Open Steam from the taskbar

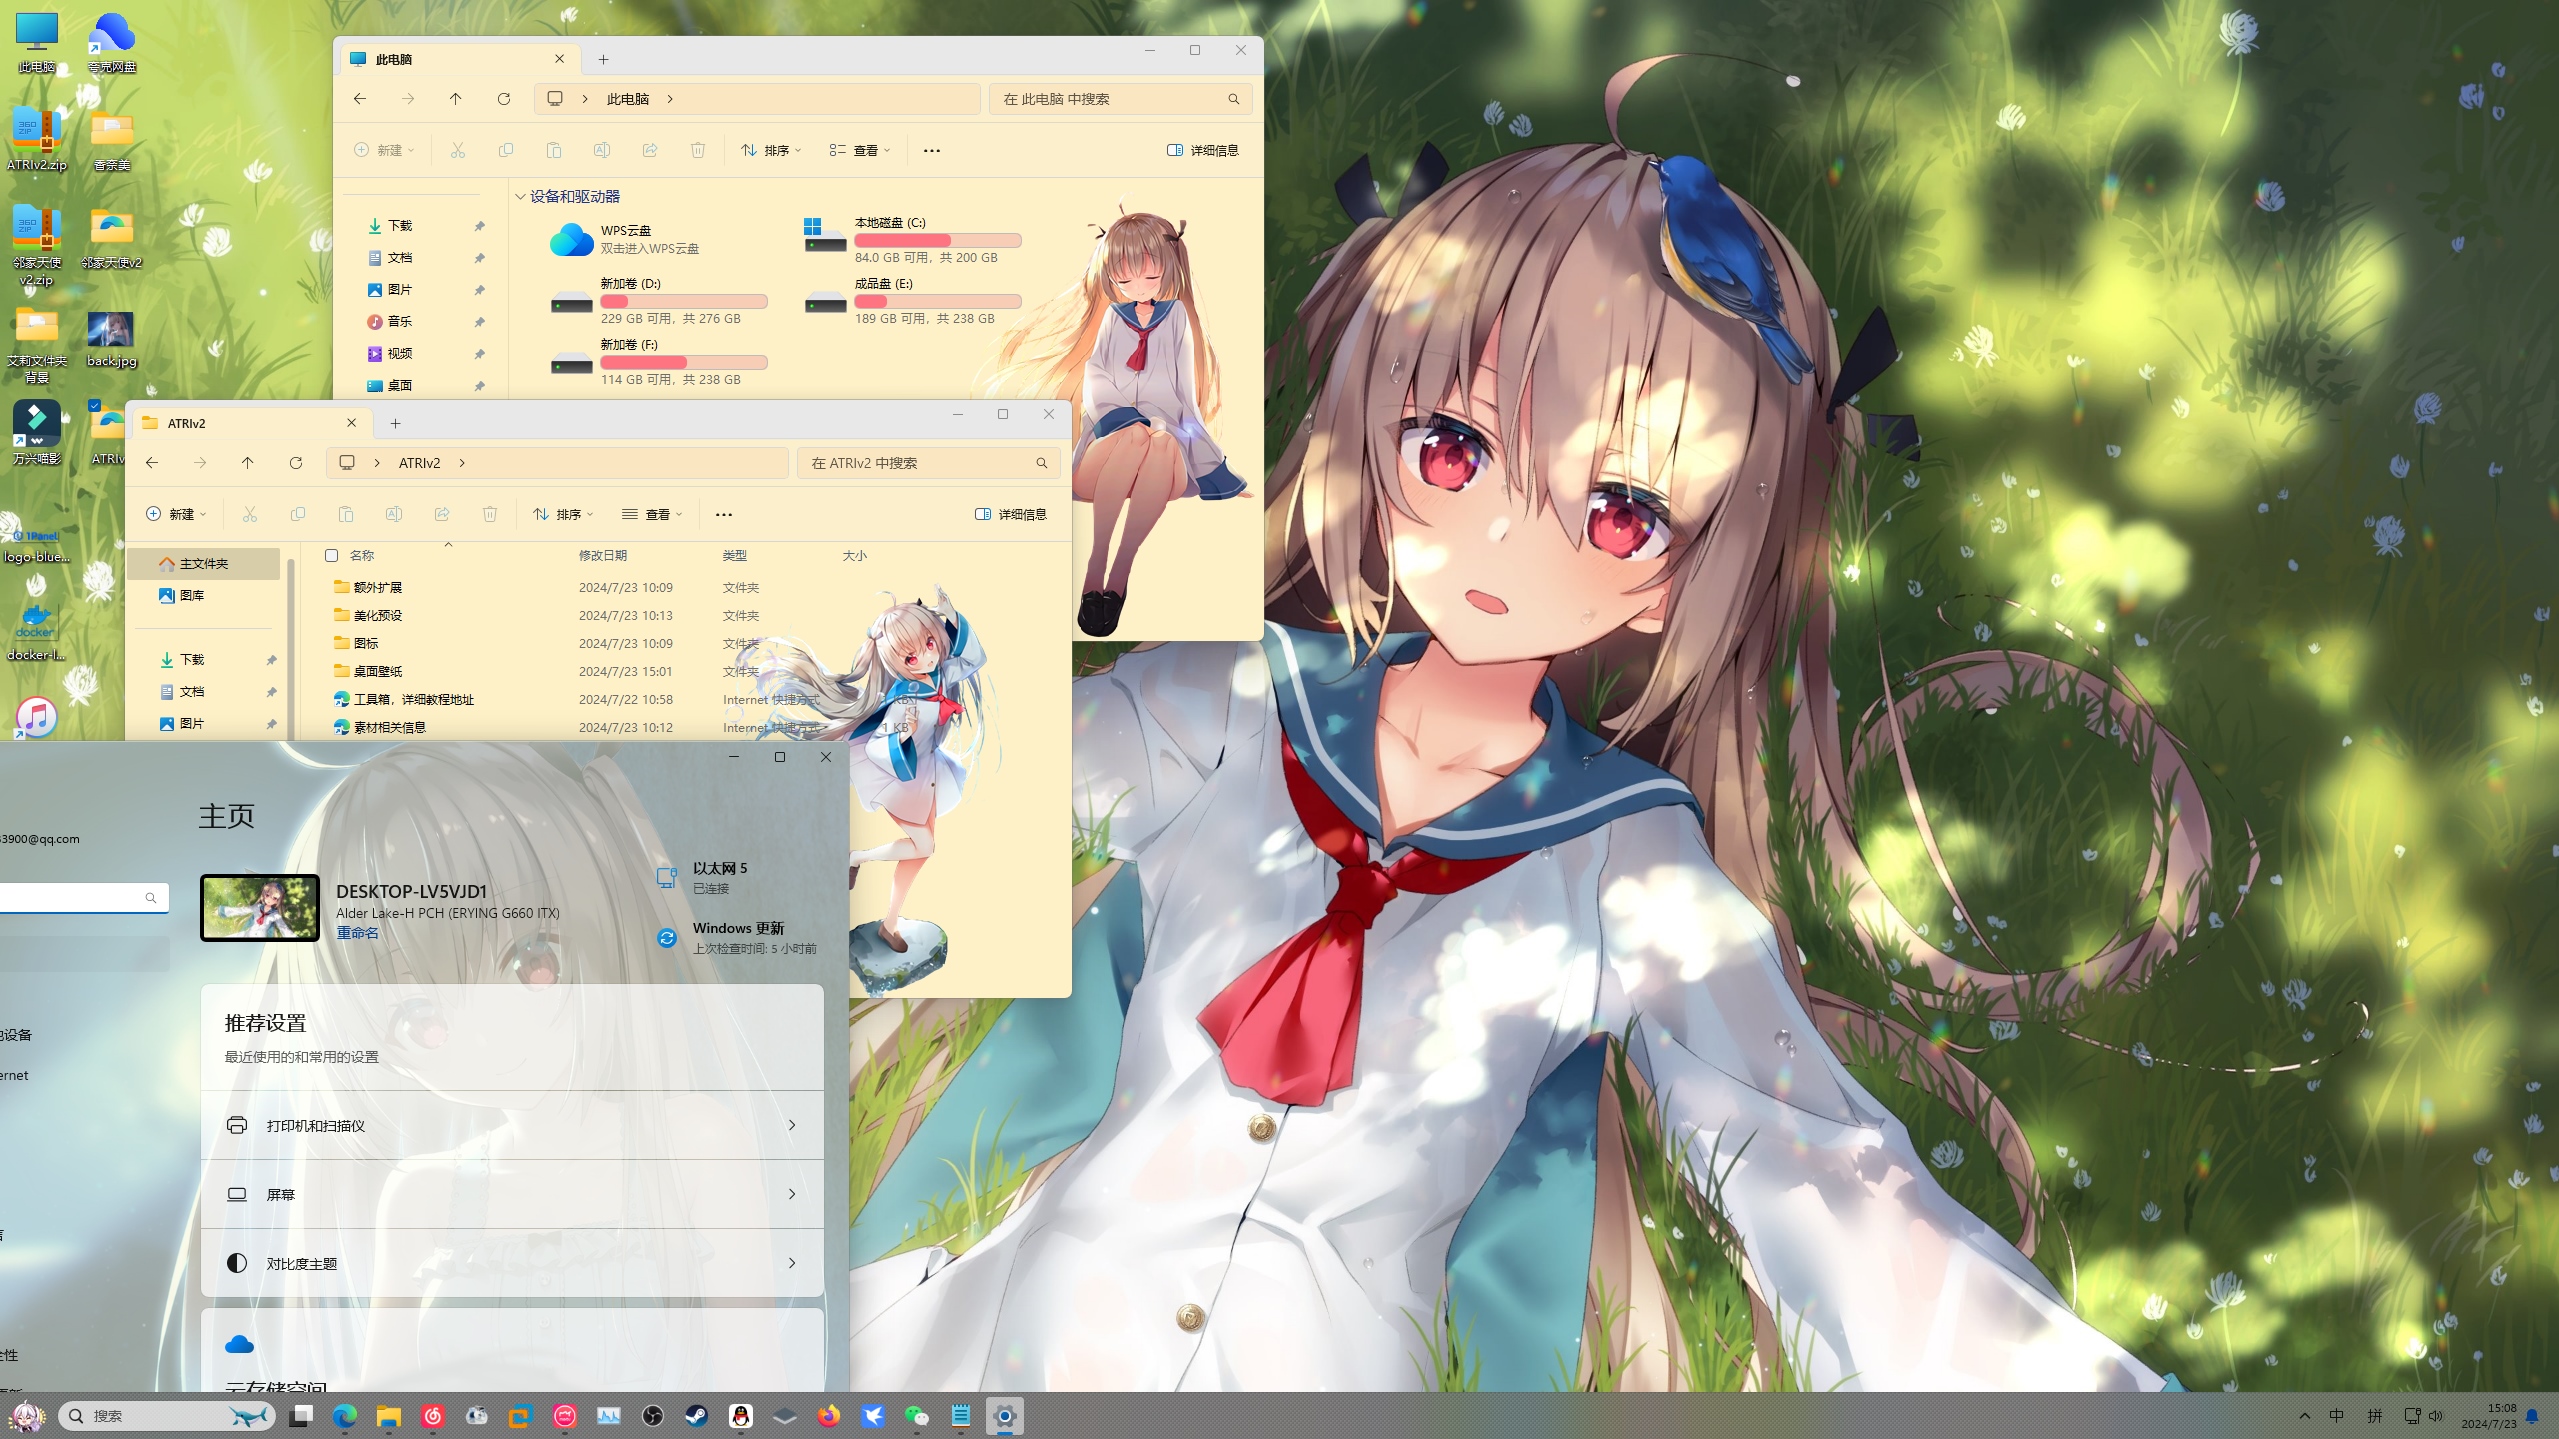(697, 1416)
